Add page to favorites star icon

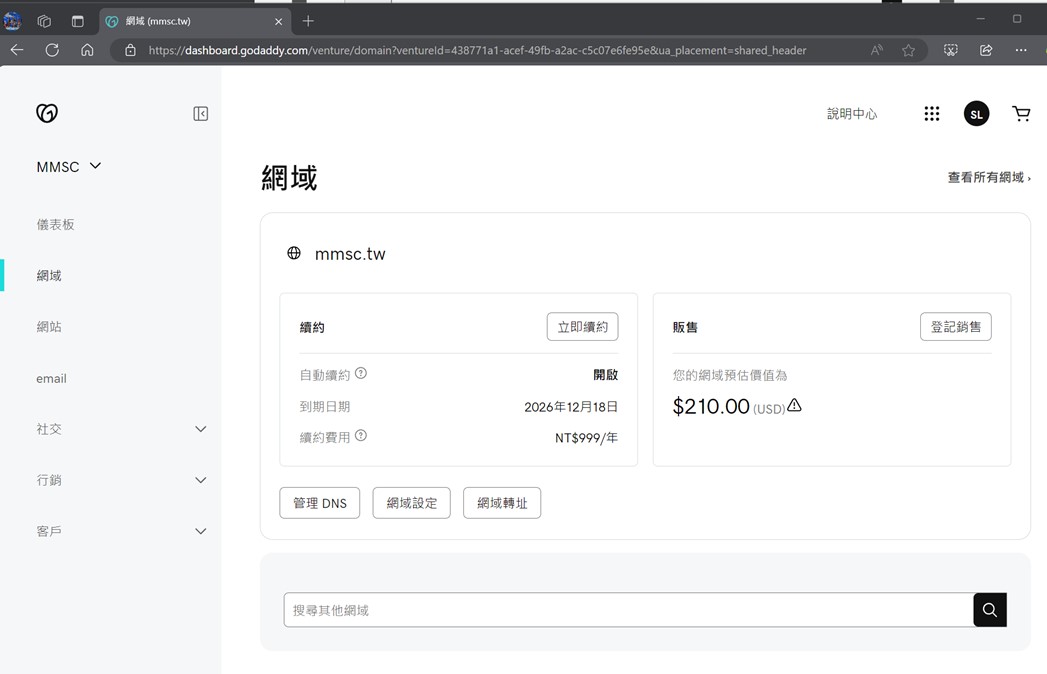tap(908, 50)
